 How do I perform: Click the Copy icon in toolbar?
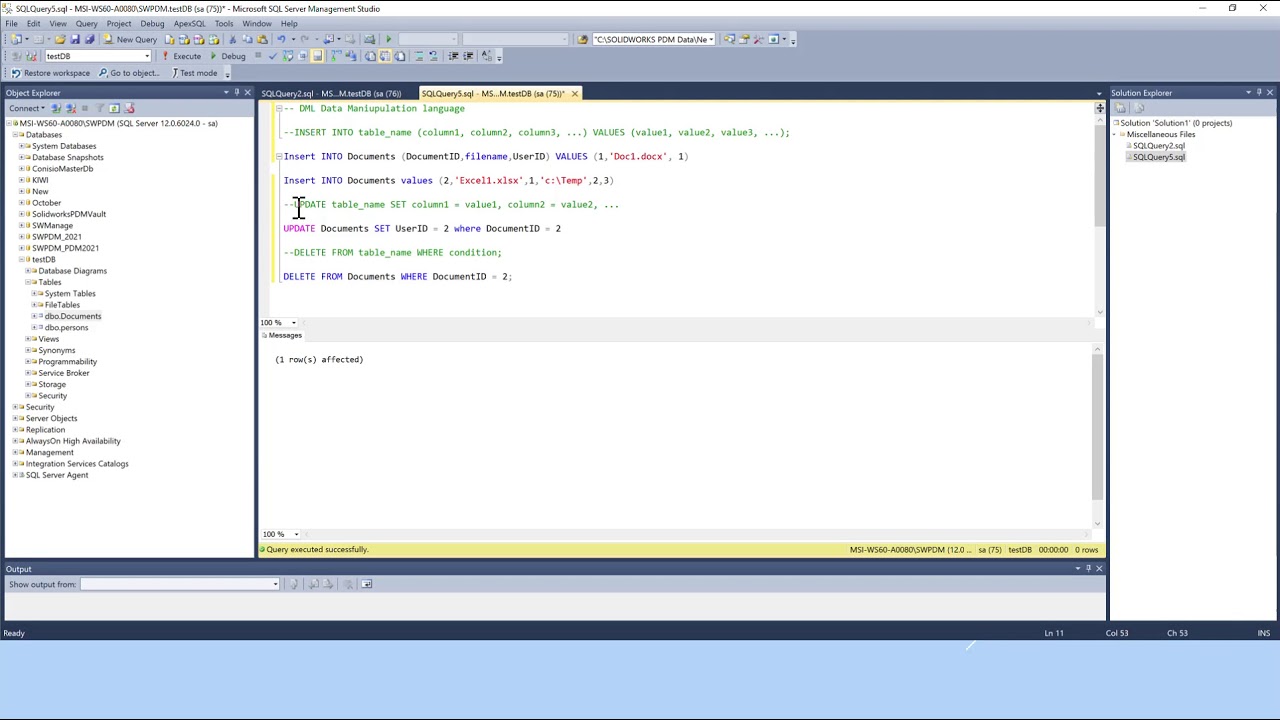point(247,39)
